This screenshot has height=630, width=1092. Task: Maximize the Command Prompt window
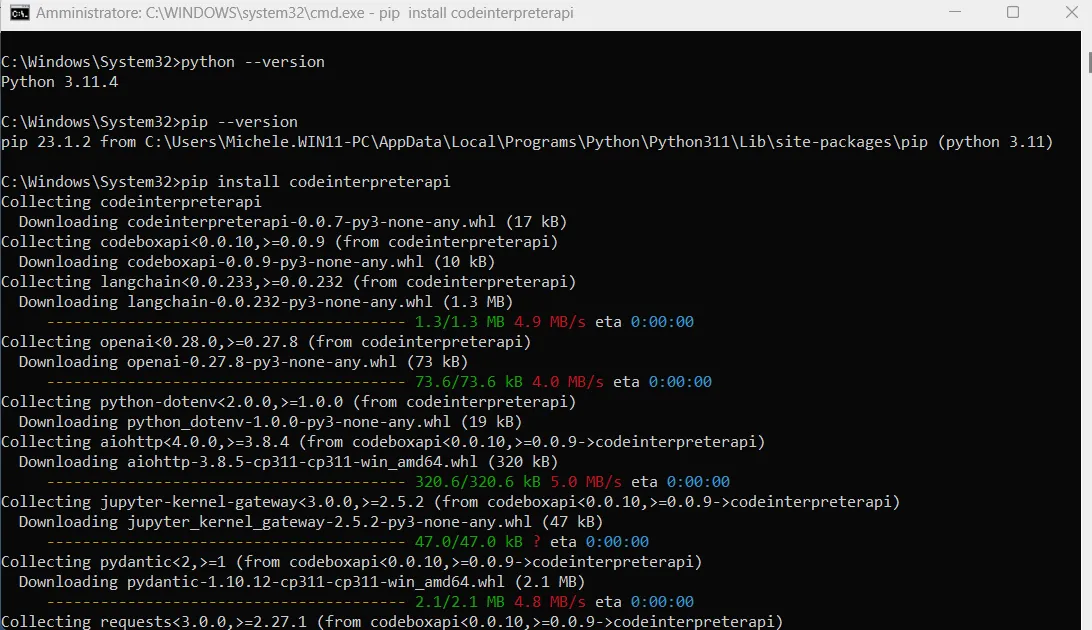[x=1013, y=13]
